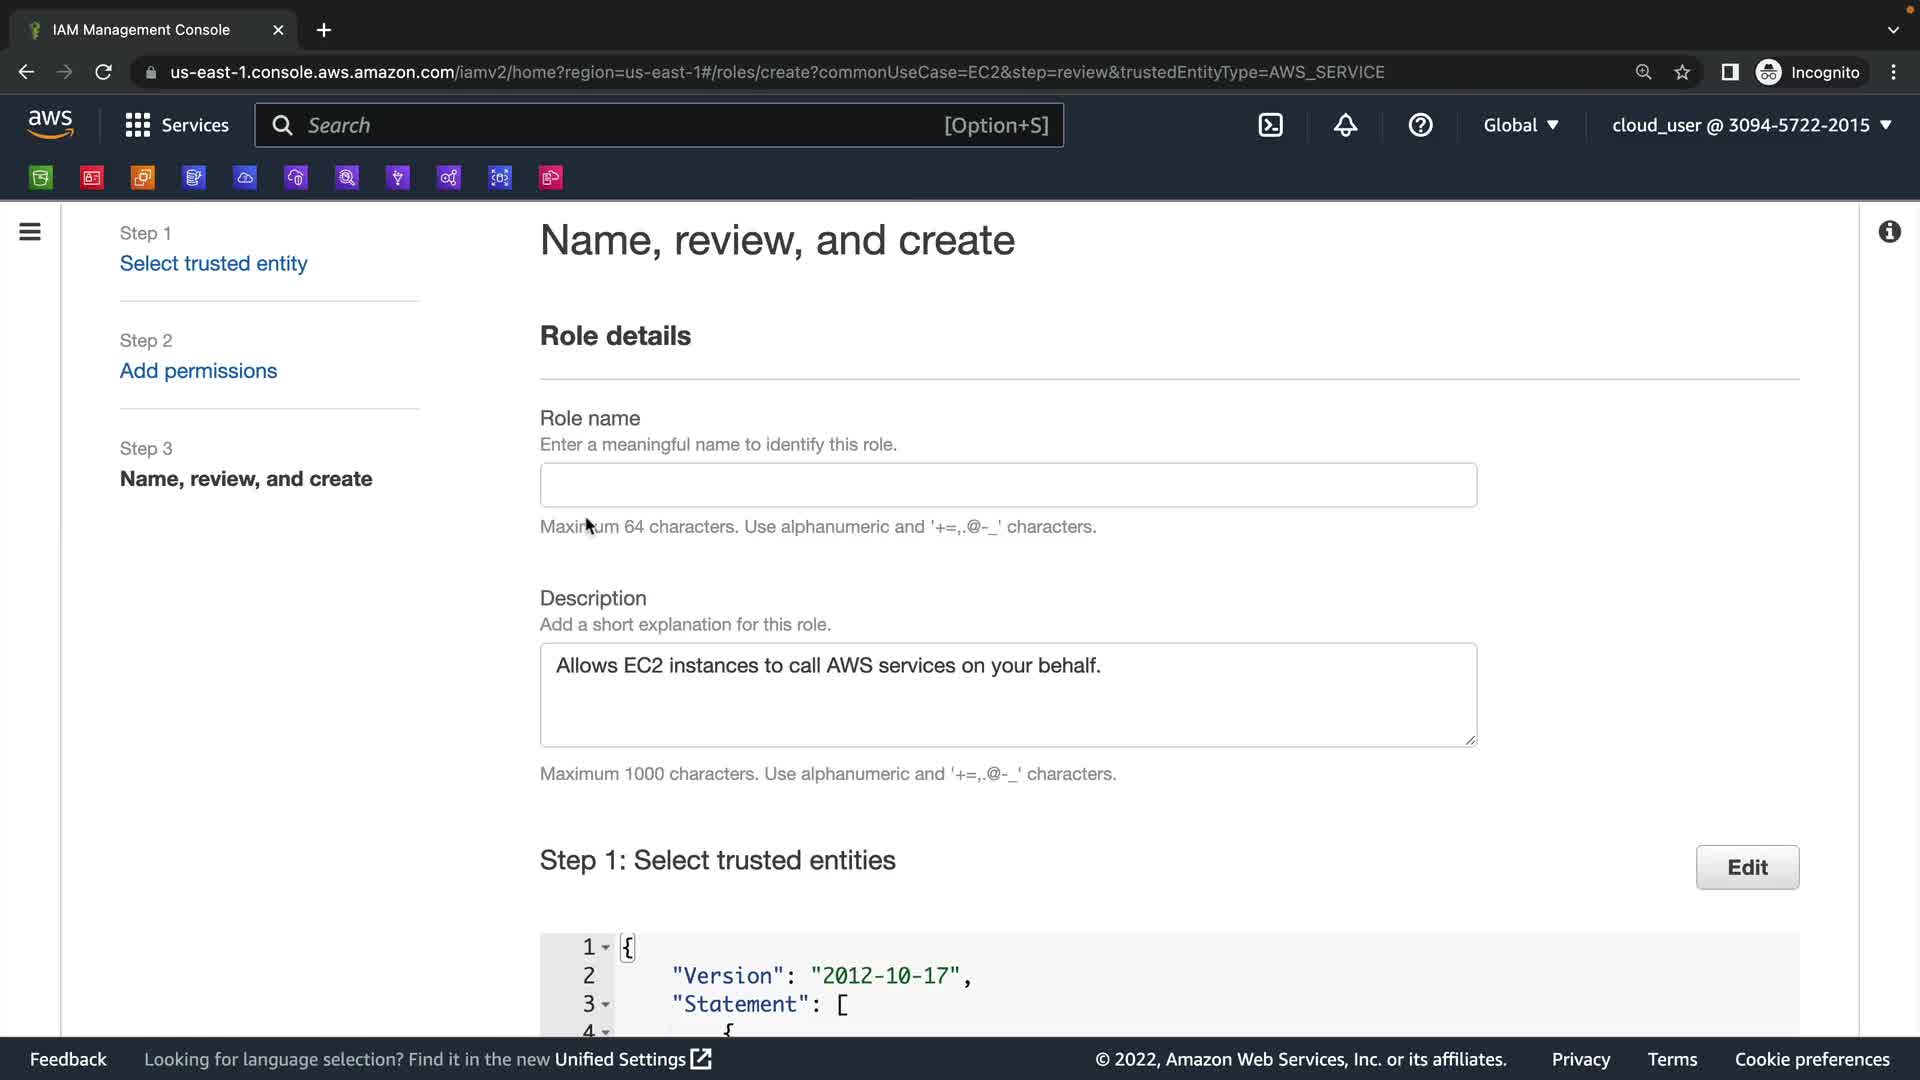Open the red IAM favorites shortcut icon

pos(92,178)
